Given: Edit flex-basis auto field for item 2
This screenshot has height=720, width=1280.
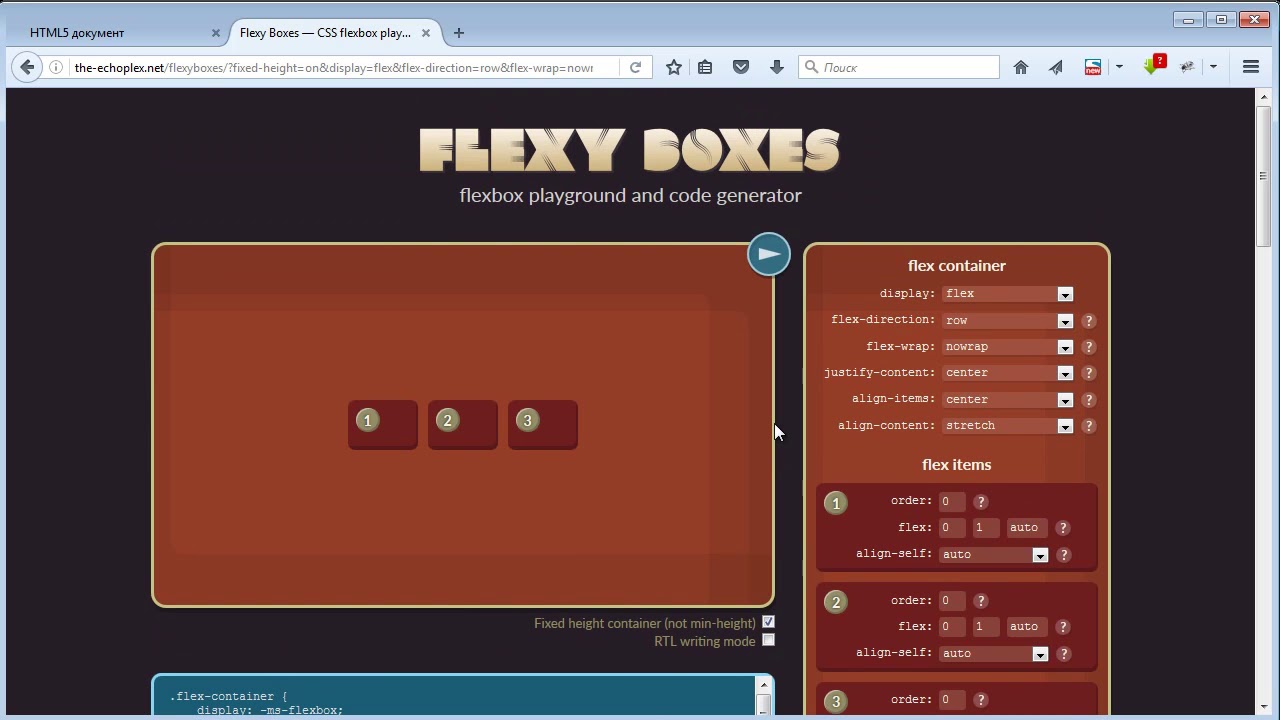Looking at the screenshot, I should (1027, 627).
